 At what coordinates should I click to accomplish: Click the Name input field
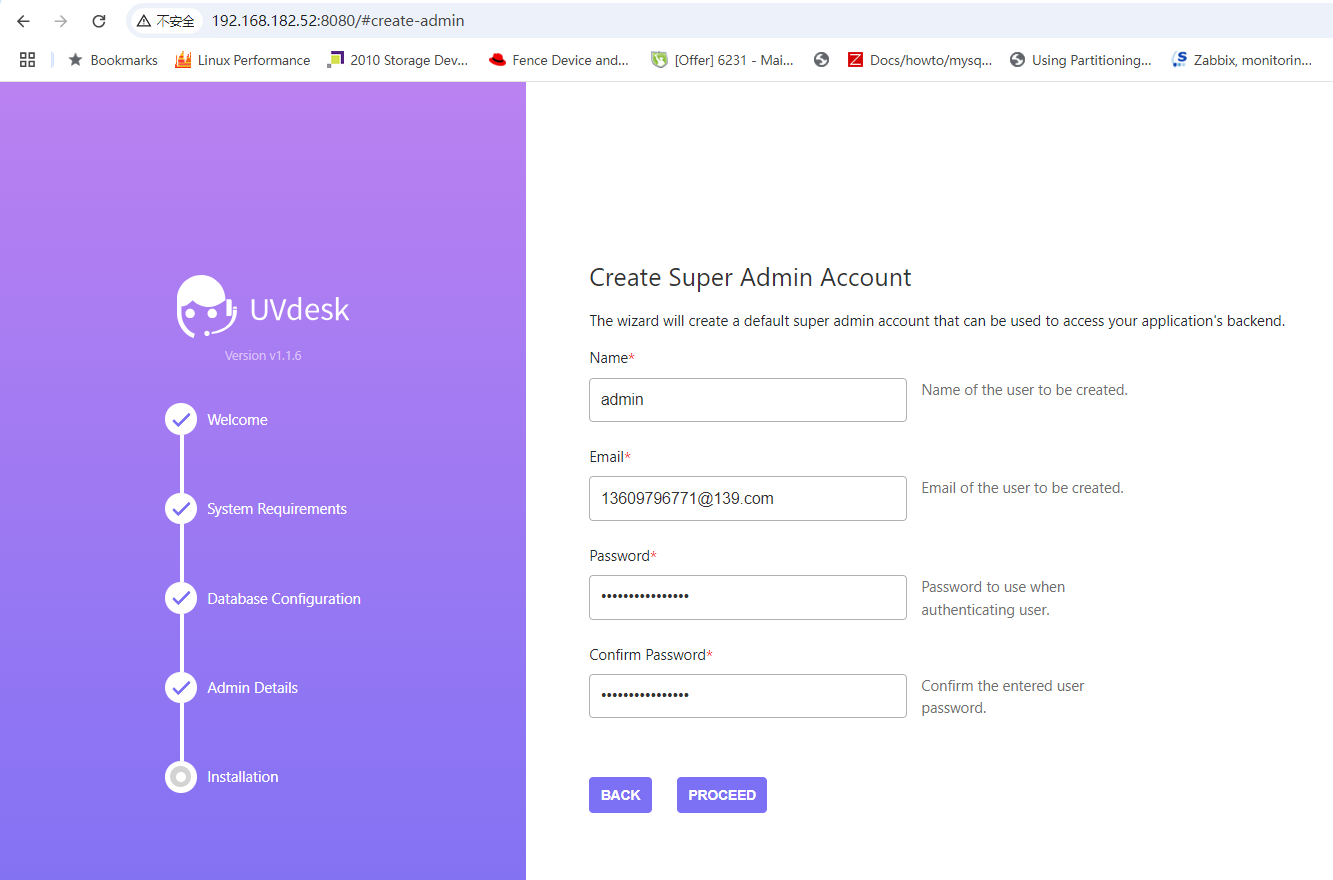tap(748, 400)
